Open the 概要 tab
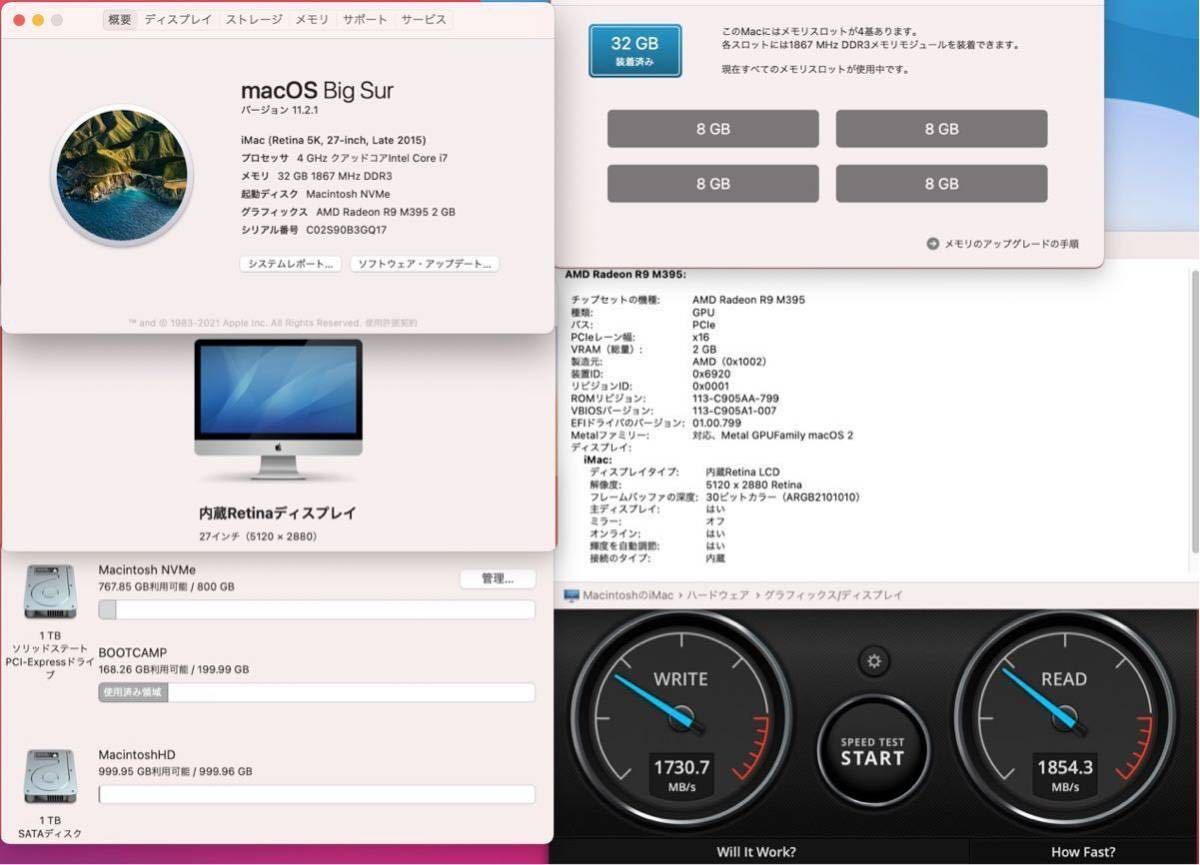 tap(120, 20)
